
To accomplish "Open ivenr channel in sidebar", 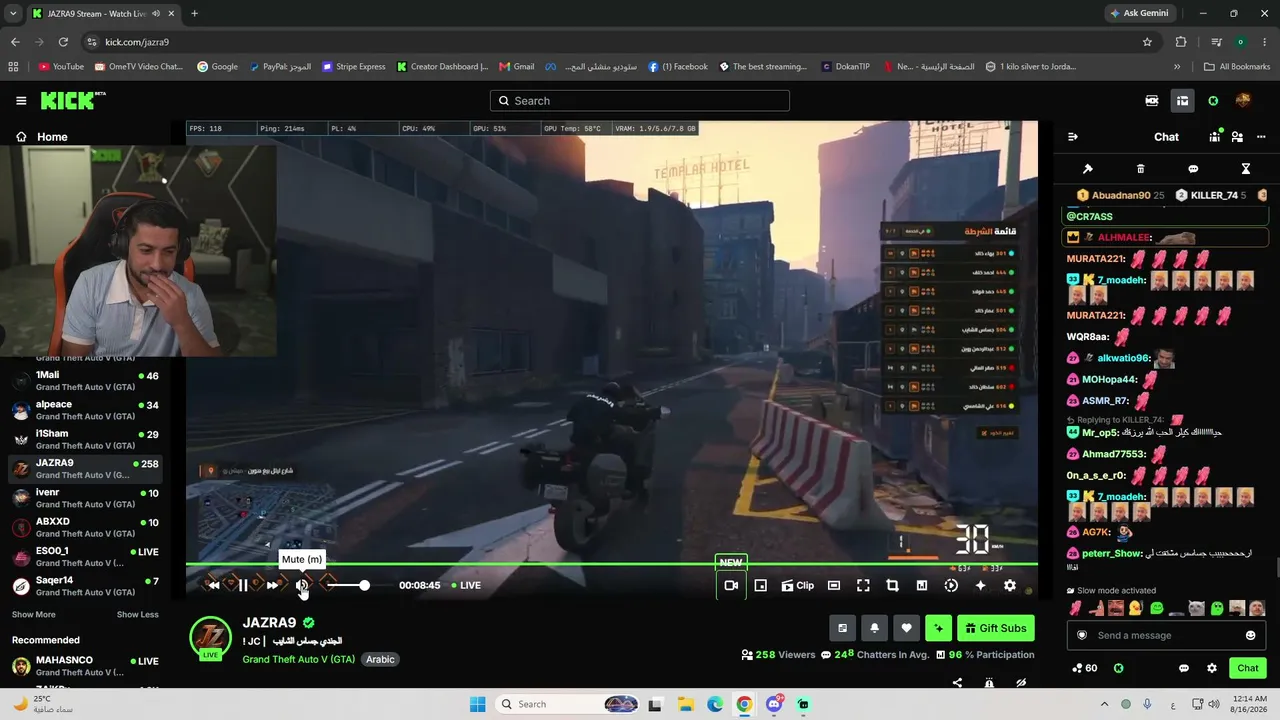I will coord(84,498).
